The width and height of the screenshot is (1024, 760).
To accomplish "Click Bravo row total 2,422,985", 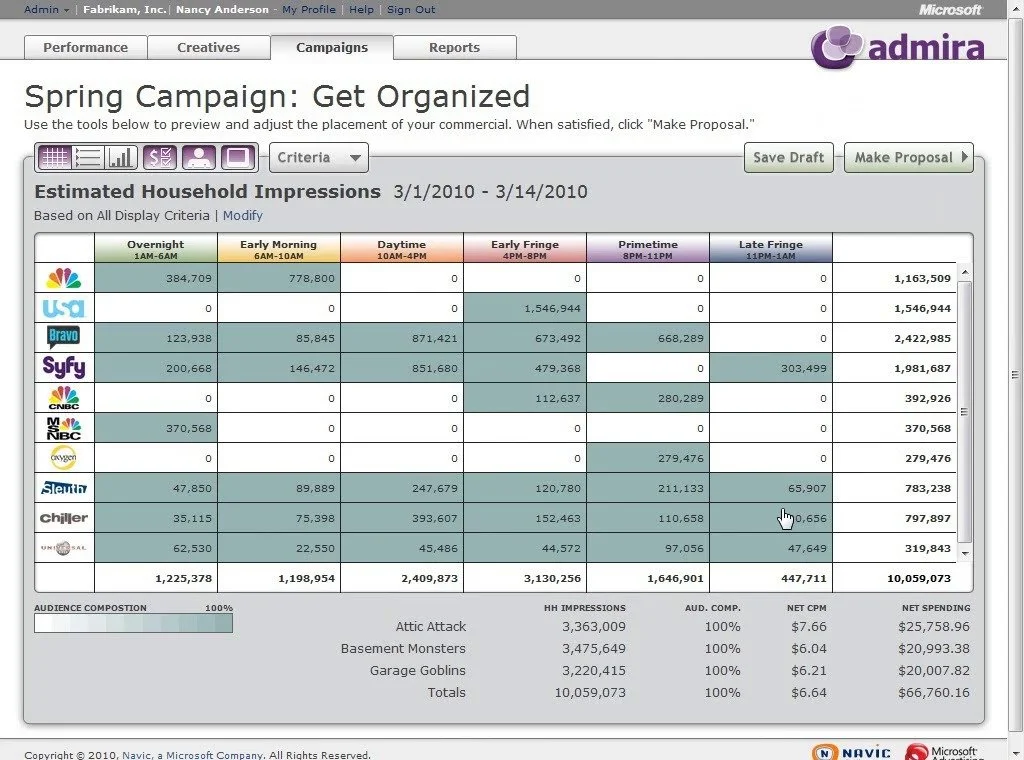I will (x=922, y=338).
